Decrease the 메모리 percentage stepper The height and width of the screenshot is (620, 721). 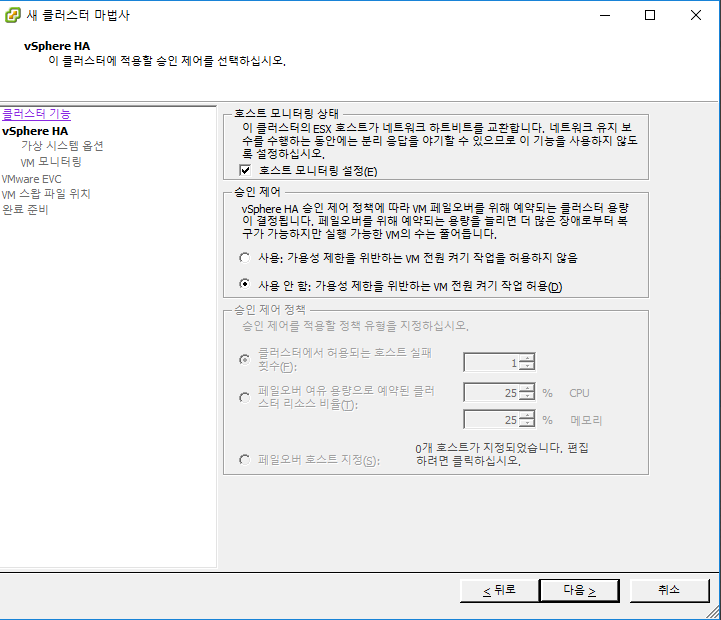pyautogui.click(x=528, y=425)
